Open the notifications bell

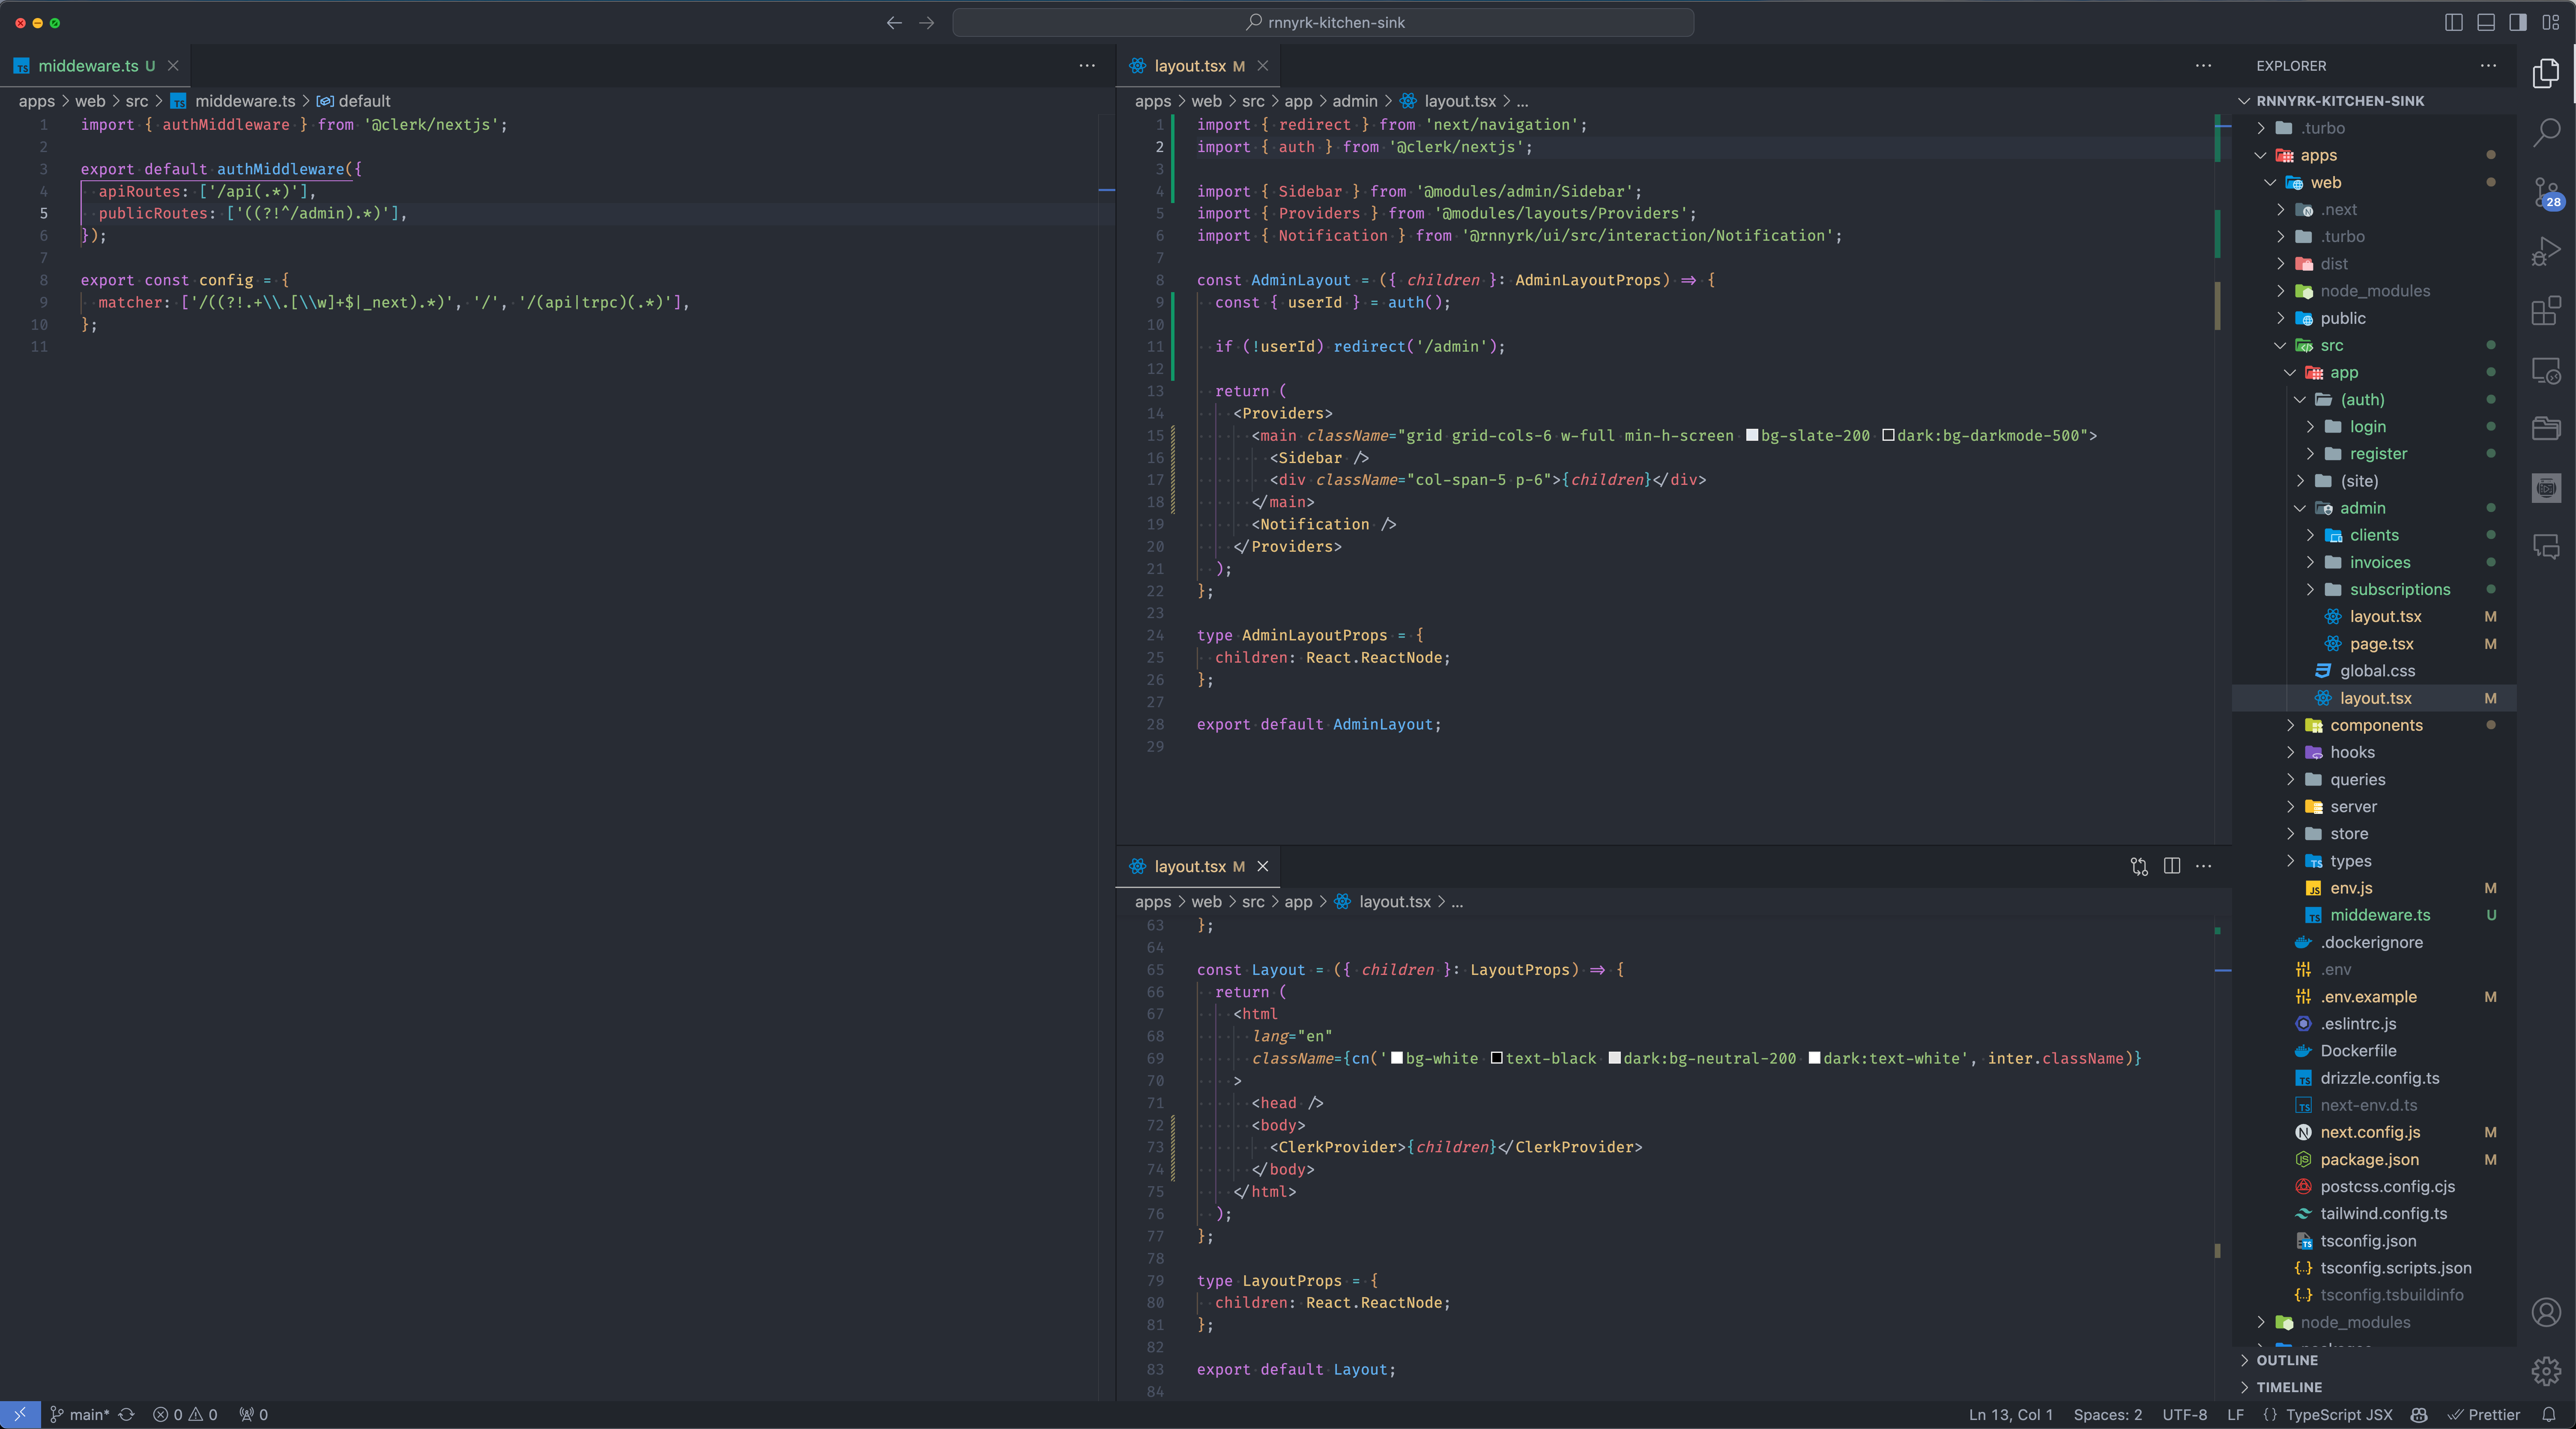[2549, 1414]
